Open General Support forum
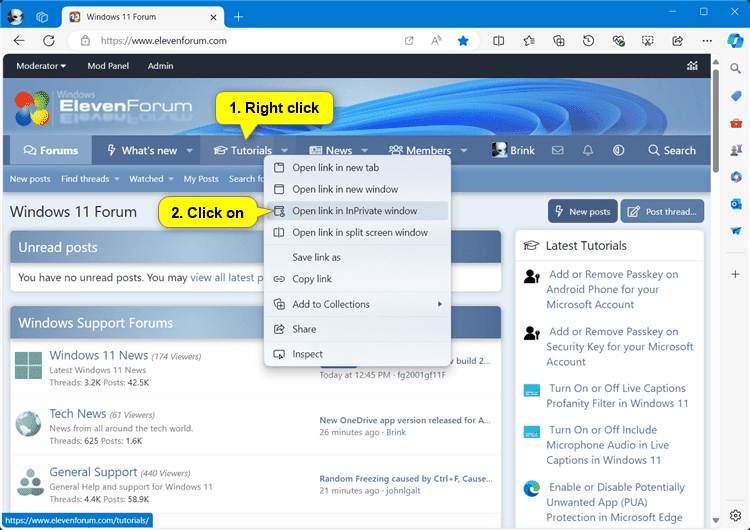The width and height of the screenshot is (750, 530). point(93,472)
